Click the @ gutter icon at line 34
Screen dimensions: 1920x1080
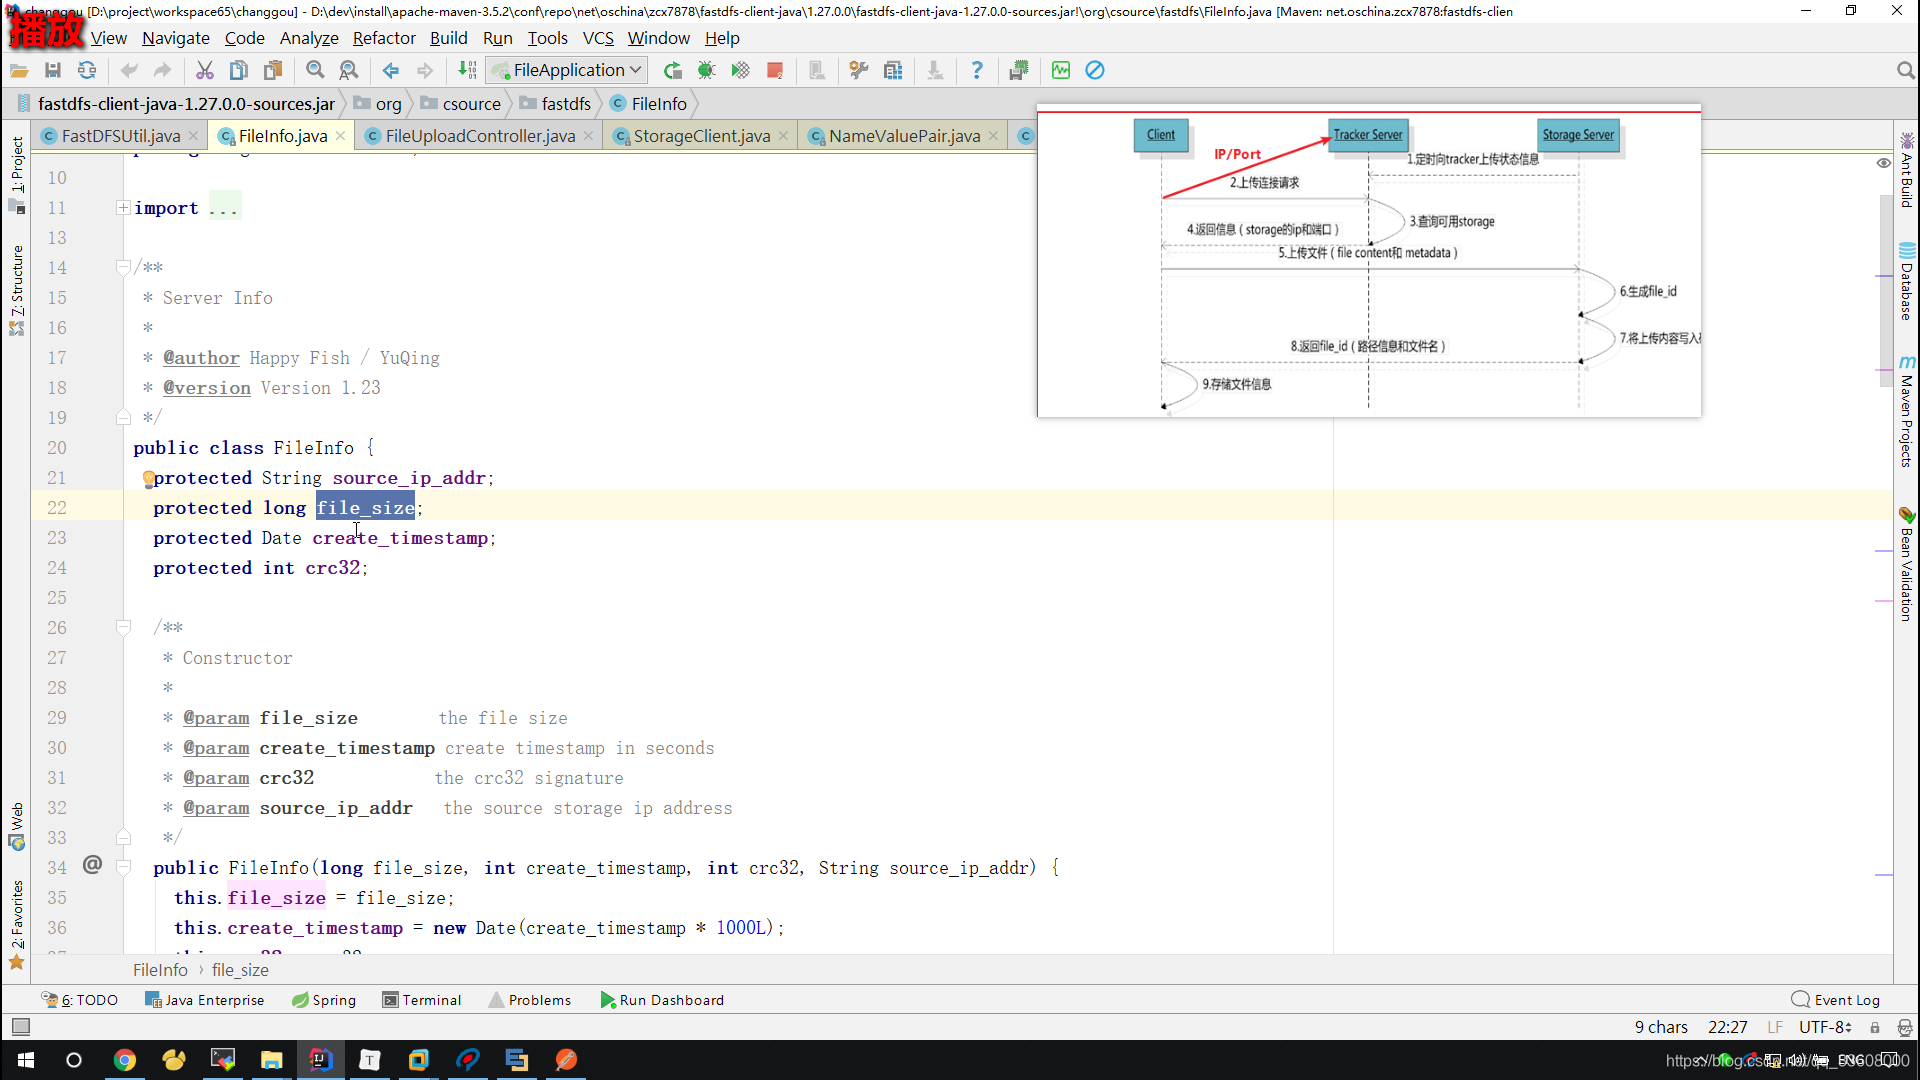tap(92, 865)
